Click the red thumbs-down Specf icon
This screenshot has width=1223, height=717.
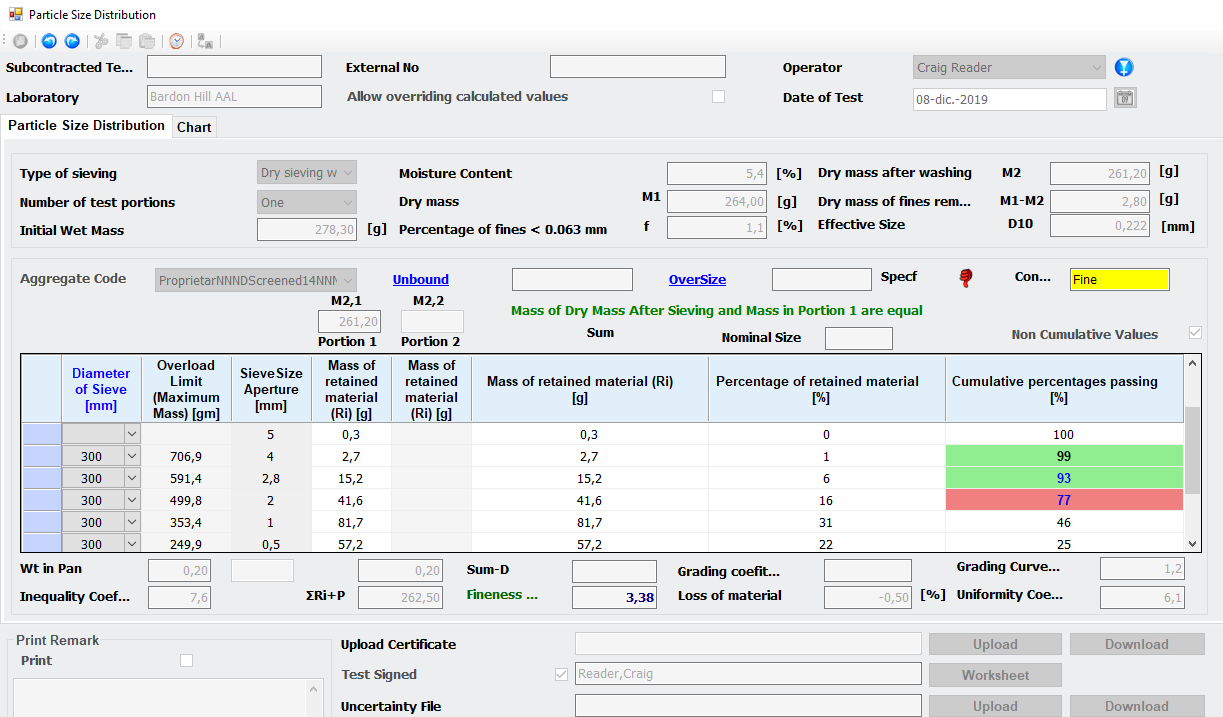point(966,279)
